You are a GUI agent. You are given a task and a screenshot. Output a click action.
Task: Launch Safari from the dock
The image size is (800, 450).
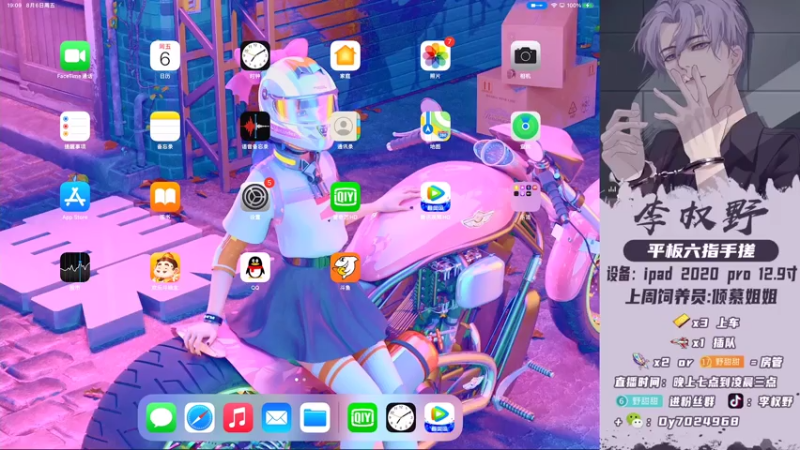199,417
